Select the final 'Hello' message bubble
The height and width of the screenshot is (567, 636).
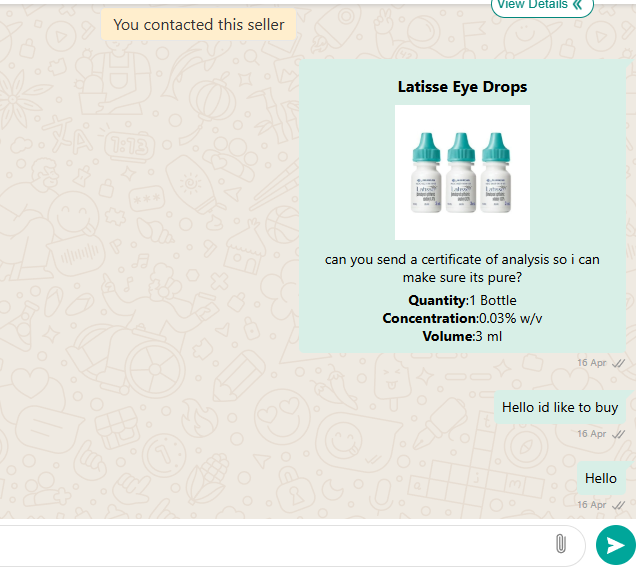point(601,478)
